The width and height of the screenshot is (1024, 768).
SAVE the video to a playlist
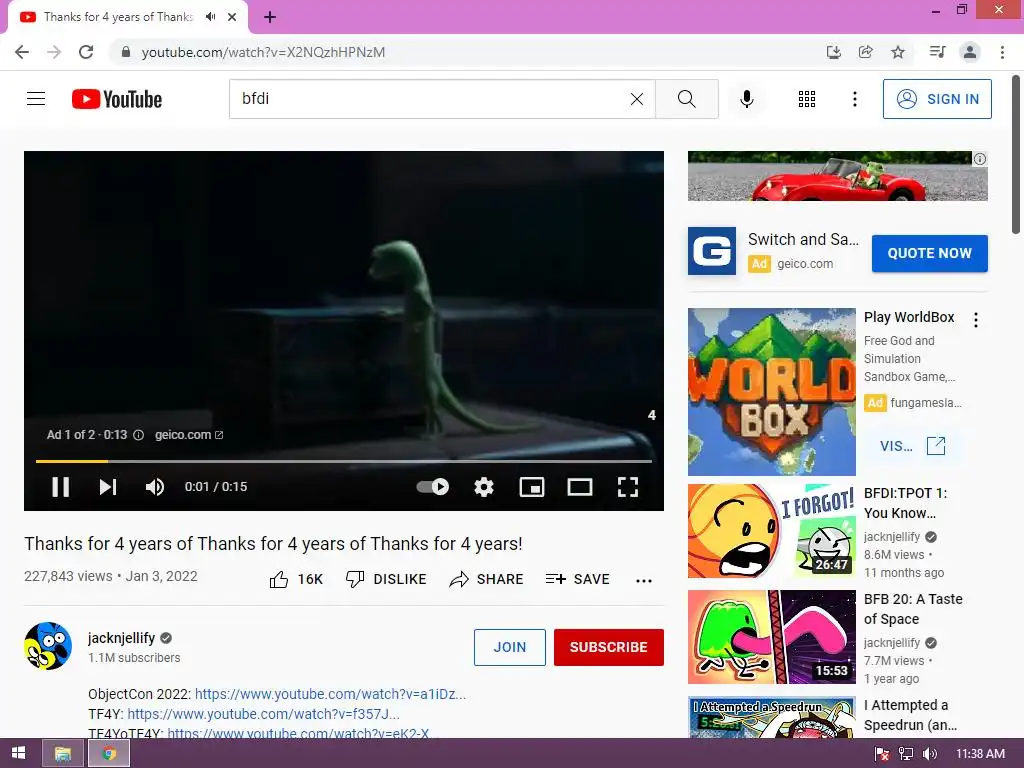(x=578, y=579)
